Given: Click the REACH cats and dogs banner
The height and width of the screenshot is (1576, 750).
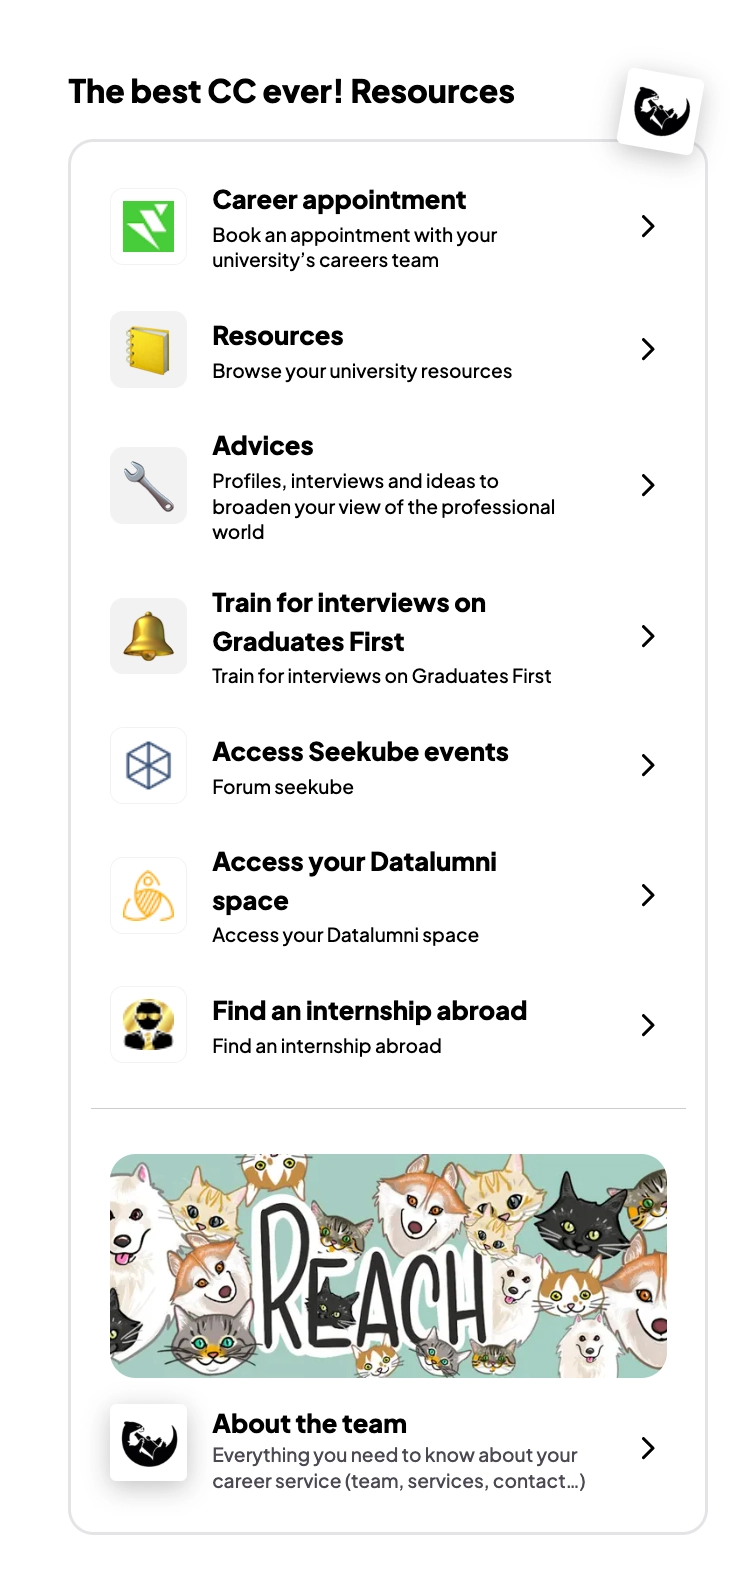Looking at the screenshot, I should point(388,1266).
